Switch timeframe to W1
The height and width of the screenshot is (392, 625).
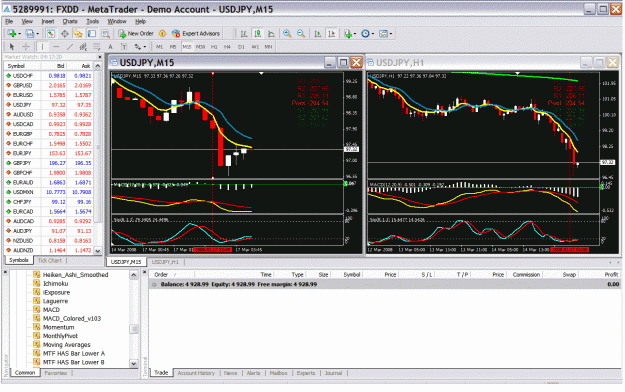point(255,47)
